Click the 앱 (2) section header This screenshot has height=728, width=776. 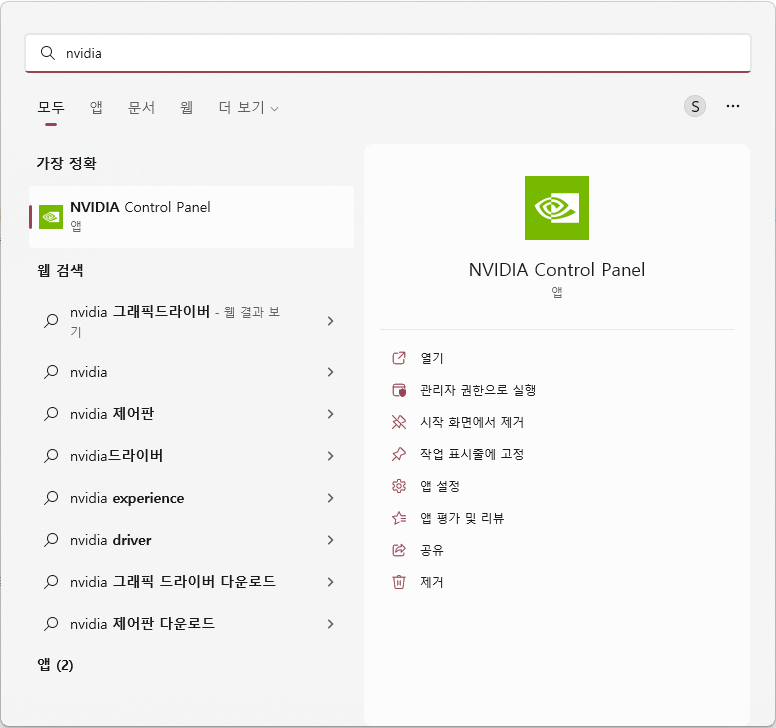click(55, 665)
